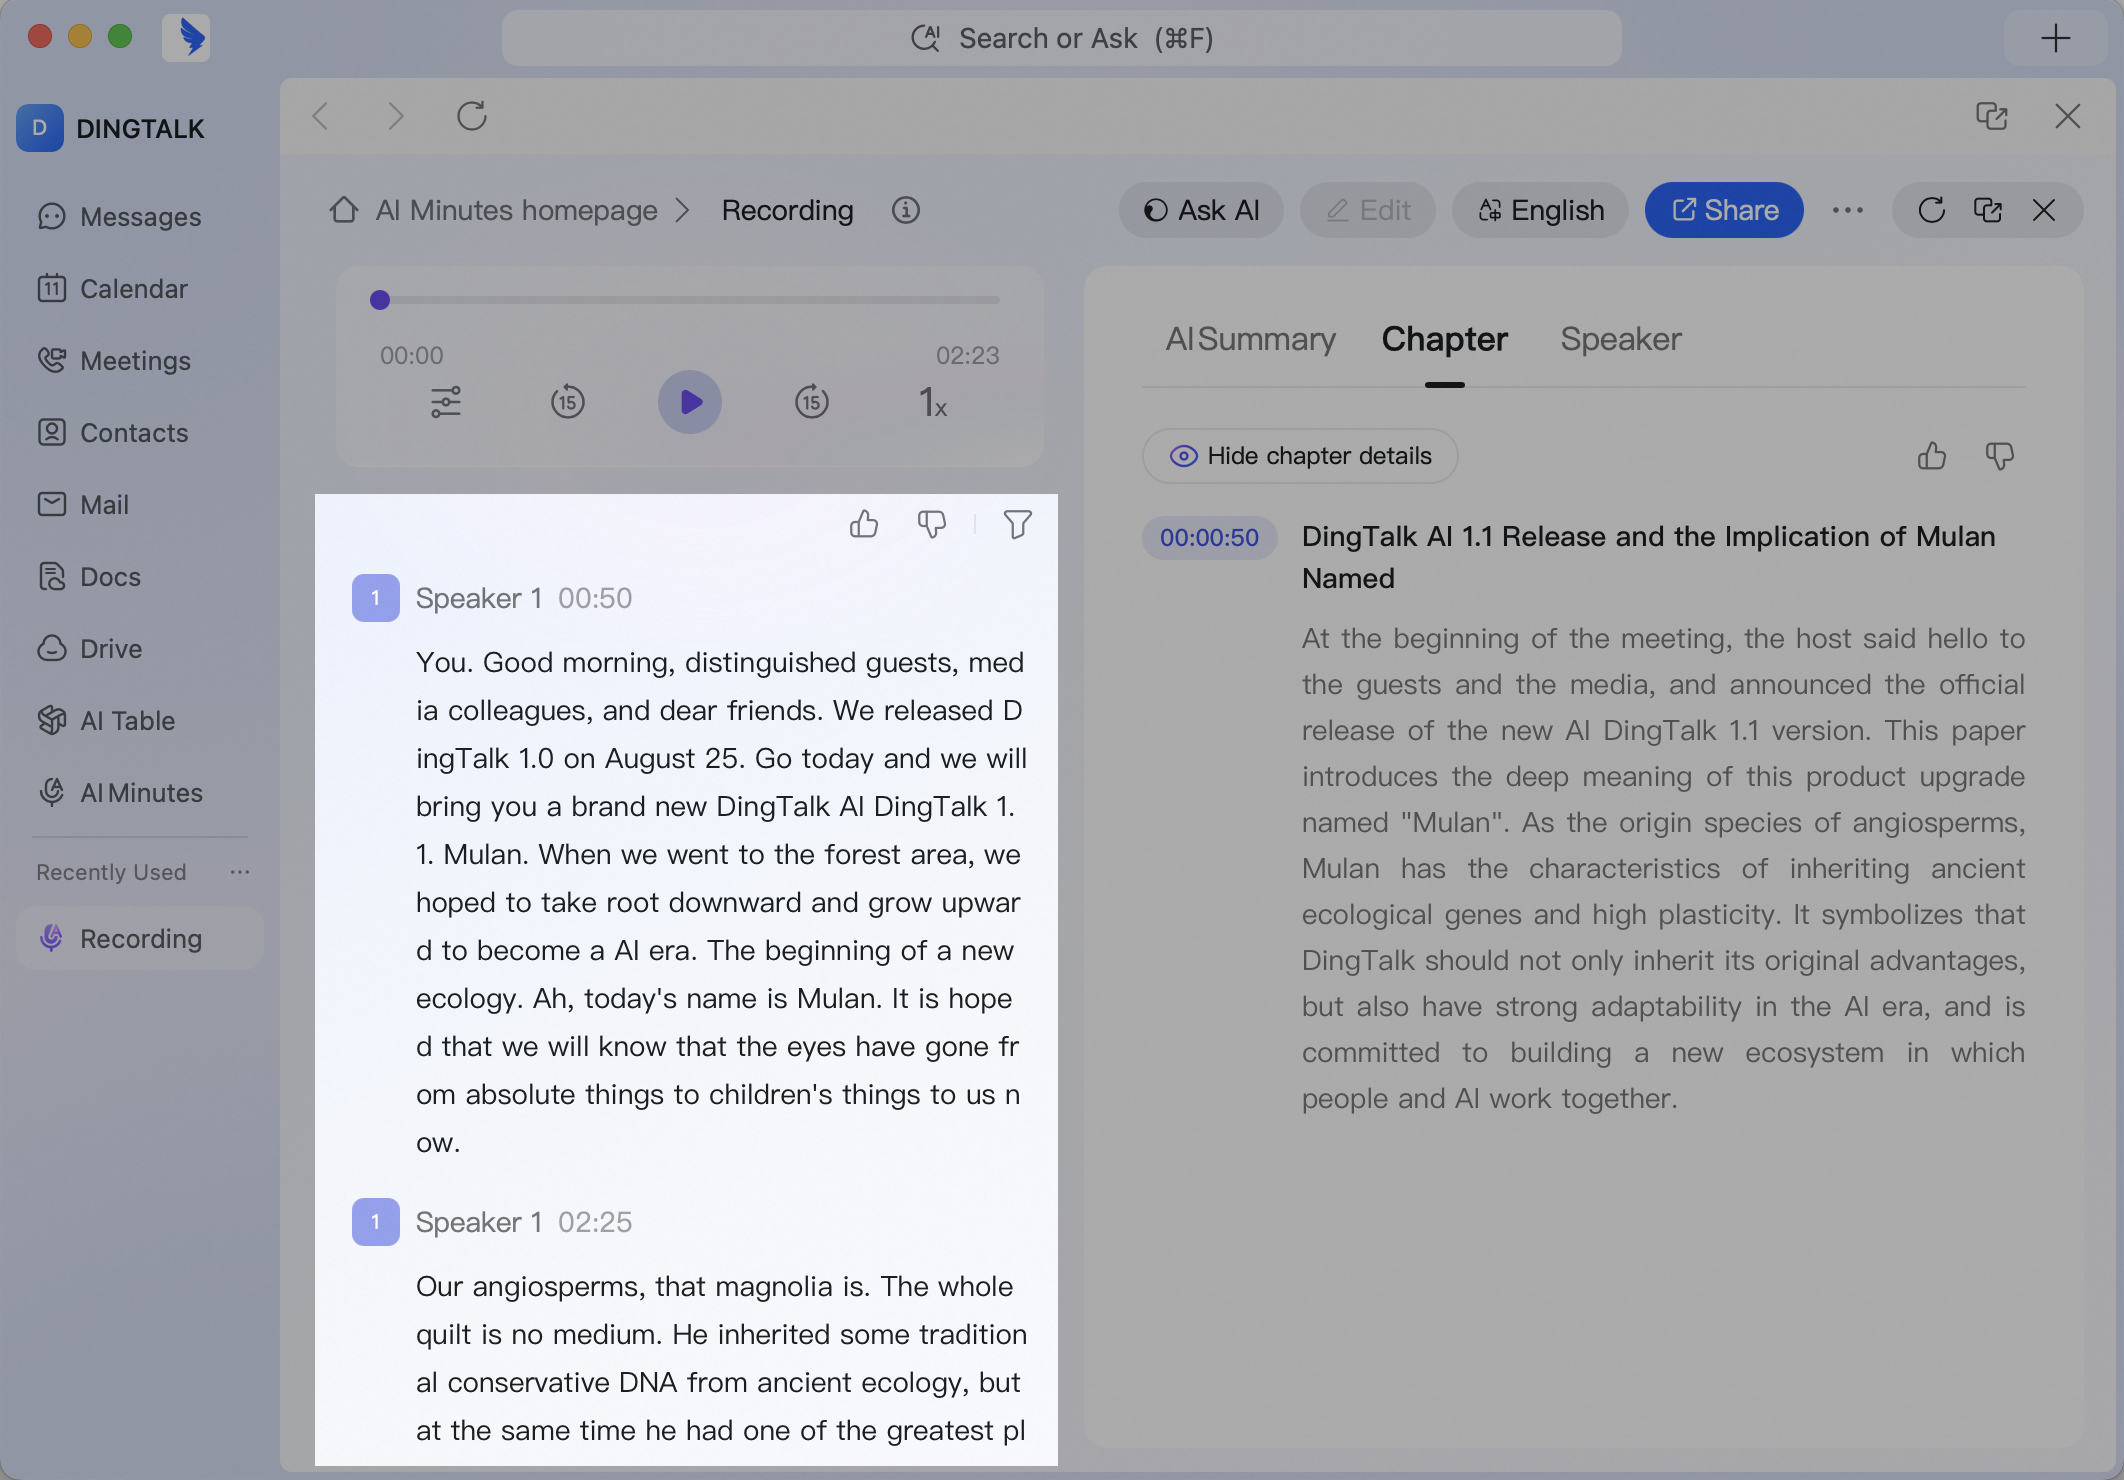
Task: Select the Chapter tab
Action: (x=1444, y=340)
